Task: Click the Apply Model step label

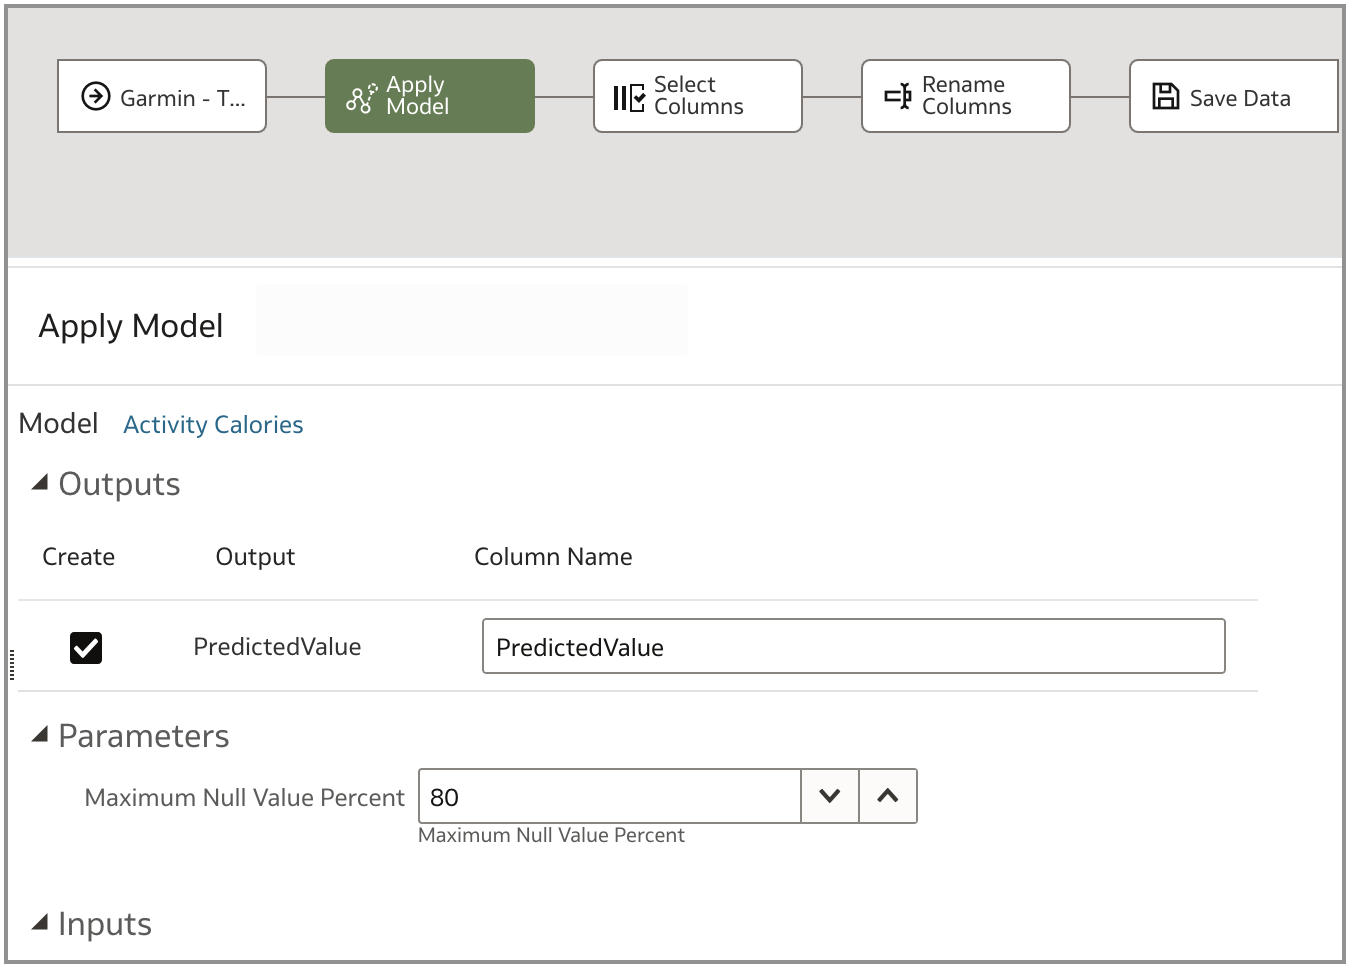Action: 417,96
